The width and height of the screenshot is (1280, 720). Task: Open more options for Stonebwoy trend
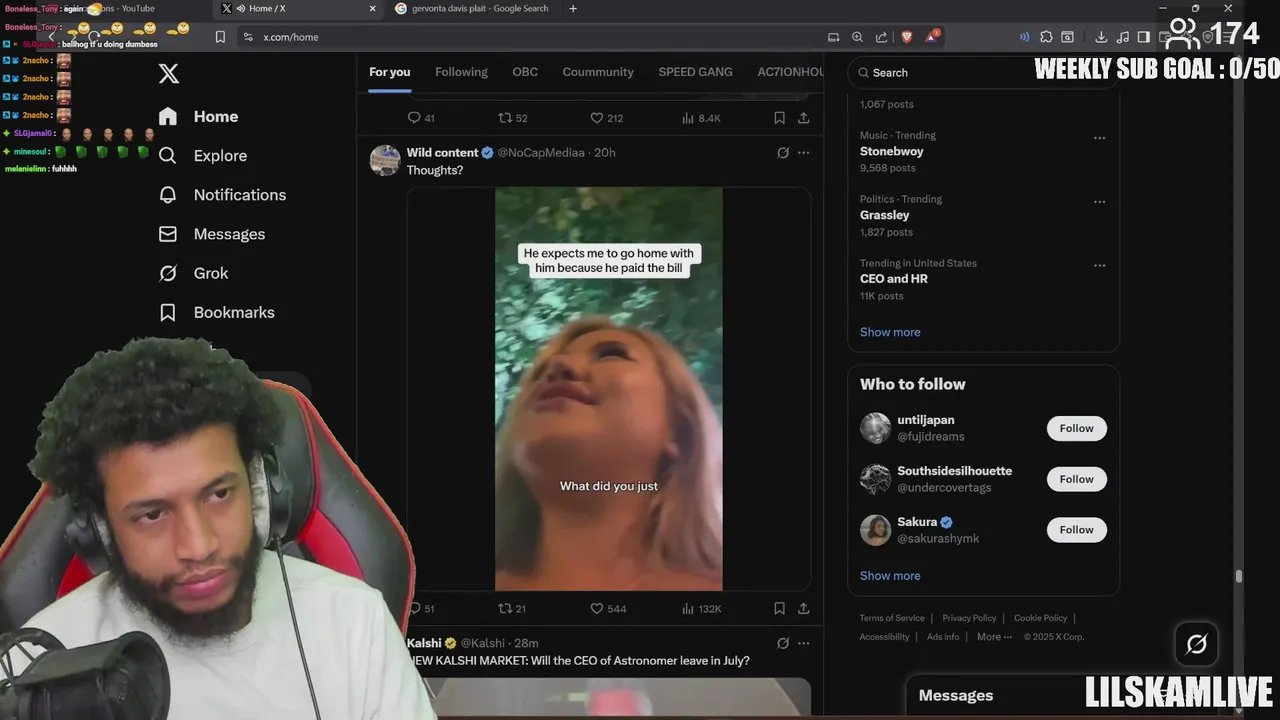point(1099,138)
